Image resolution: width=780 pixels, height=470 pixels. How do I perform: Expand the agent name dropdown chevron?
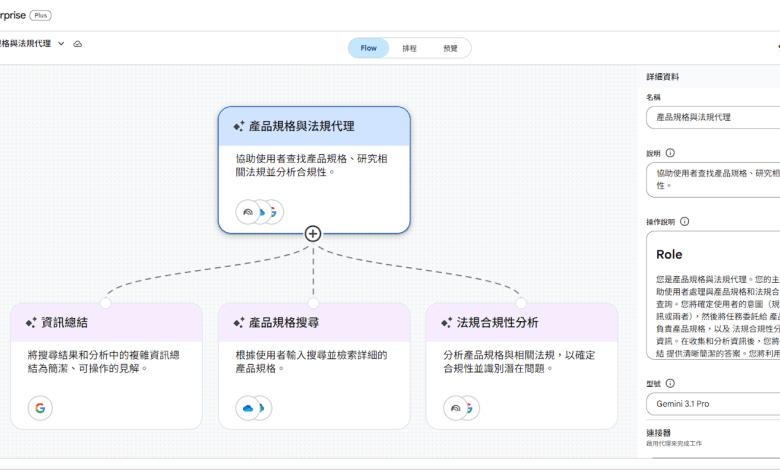tap(61, 44)
